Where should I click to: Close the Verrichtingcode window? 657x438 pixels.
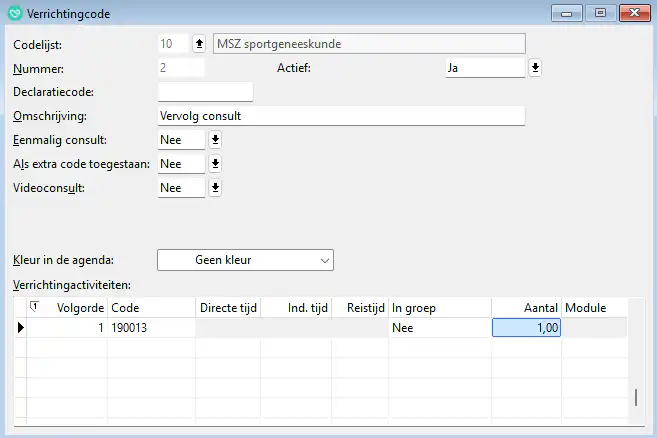634,13
